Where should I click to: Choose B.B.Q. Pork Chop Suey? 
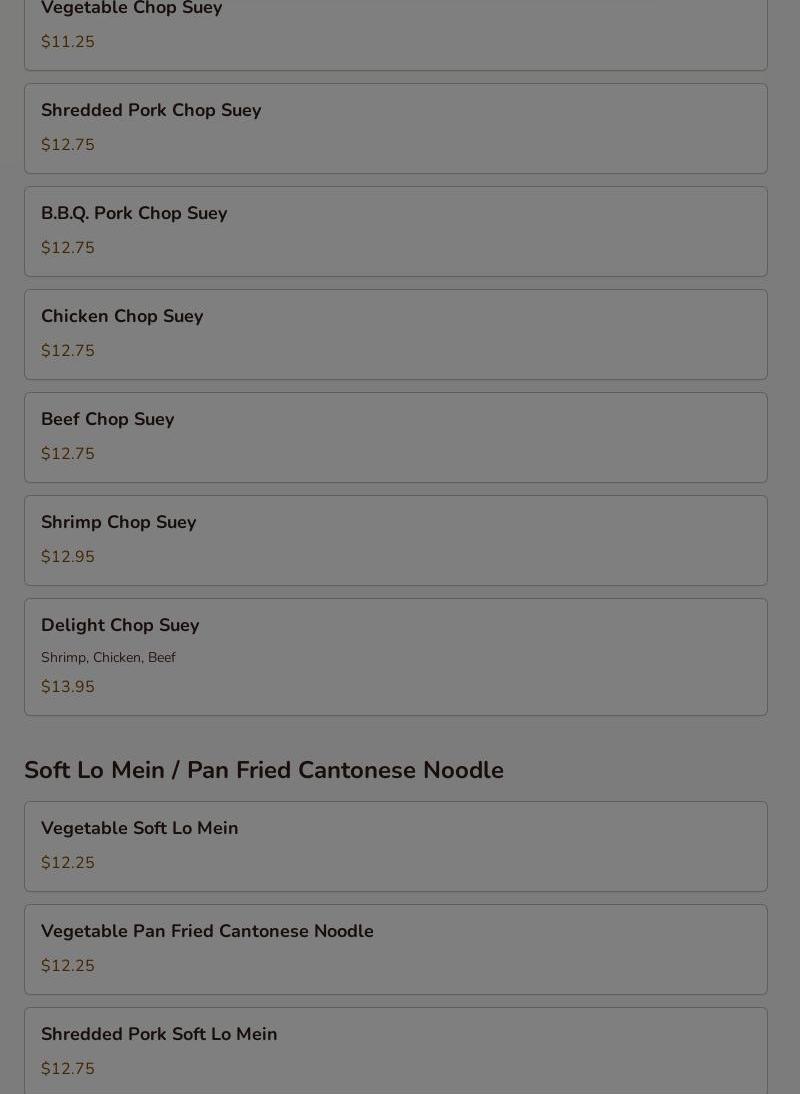[x=395, y=232]
